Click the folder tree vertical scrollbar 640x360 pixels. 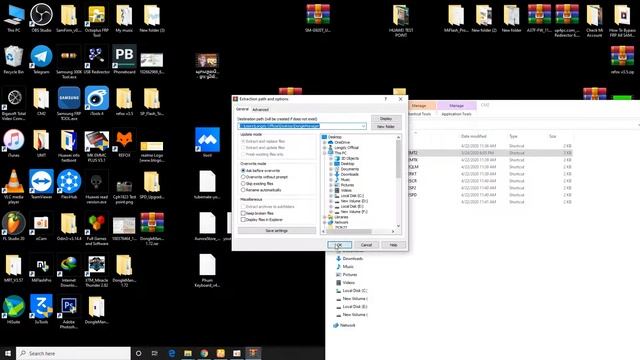(398, 159)
